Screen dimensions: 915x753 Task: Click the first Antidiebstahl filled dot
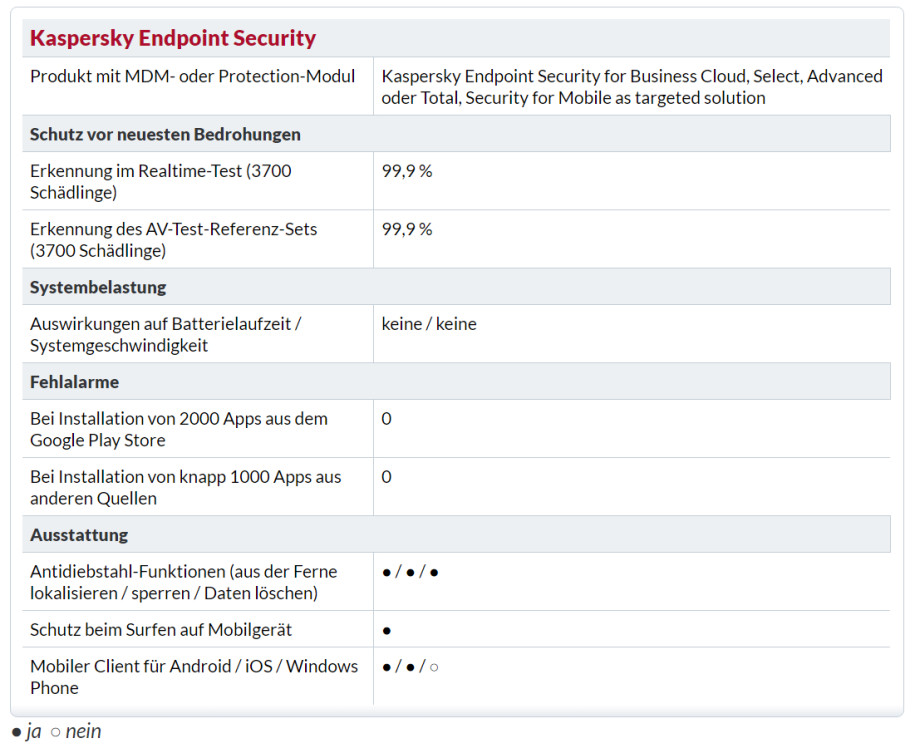point(386,573)
